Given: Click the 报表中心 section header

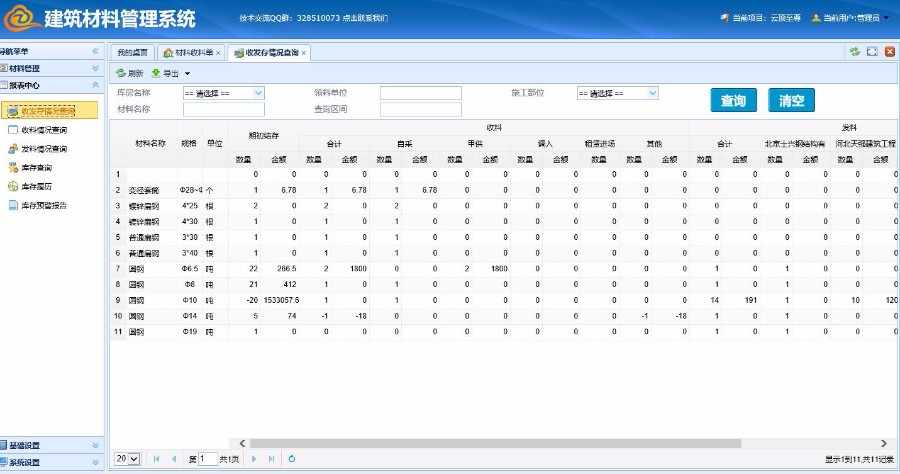Looking at the screenshot, I should 52,85.
